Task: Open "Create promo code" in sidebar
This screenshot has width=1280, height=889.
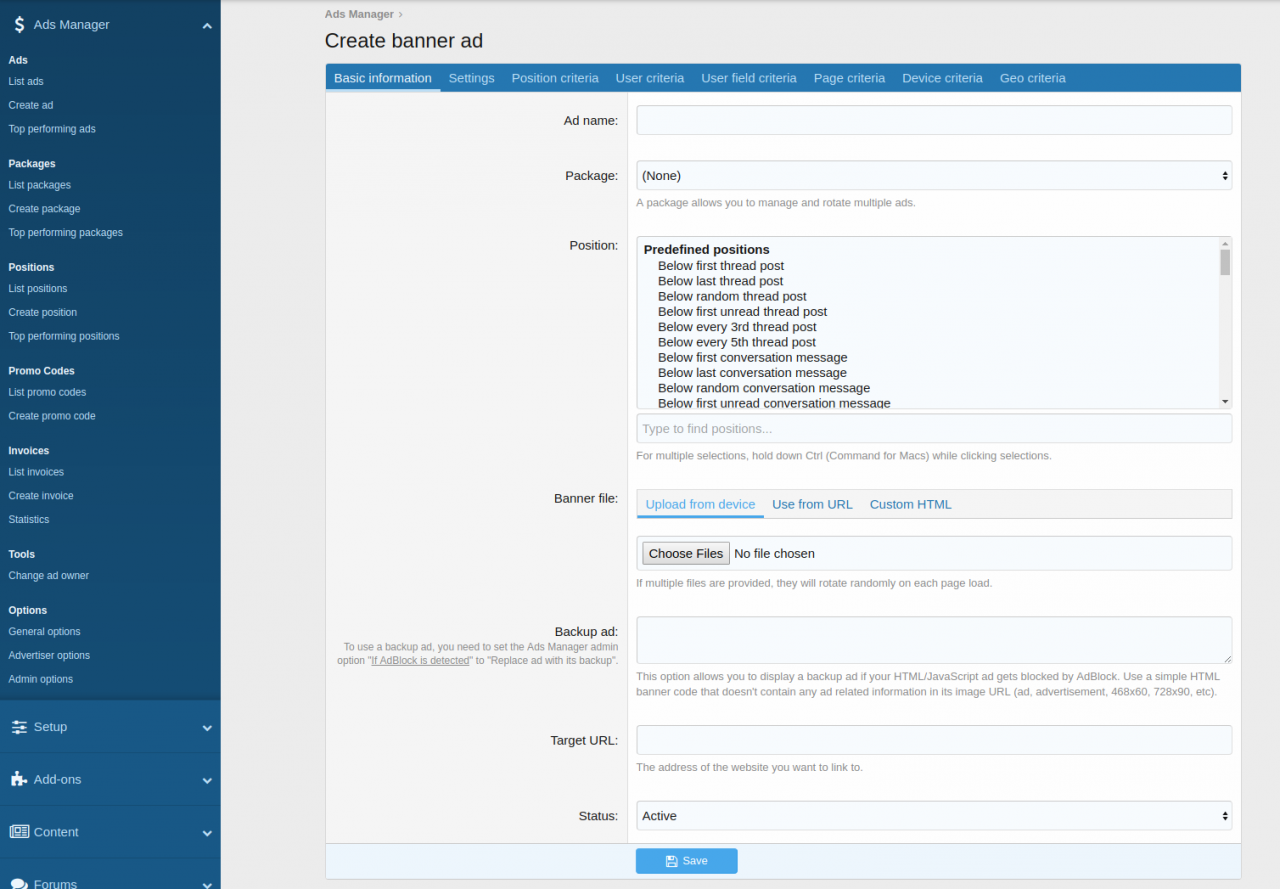Action: point(51,415)
